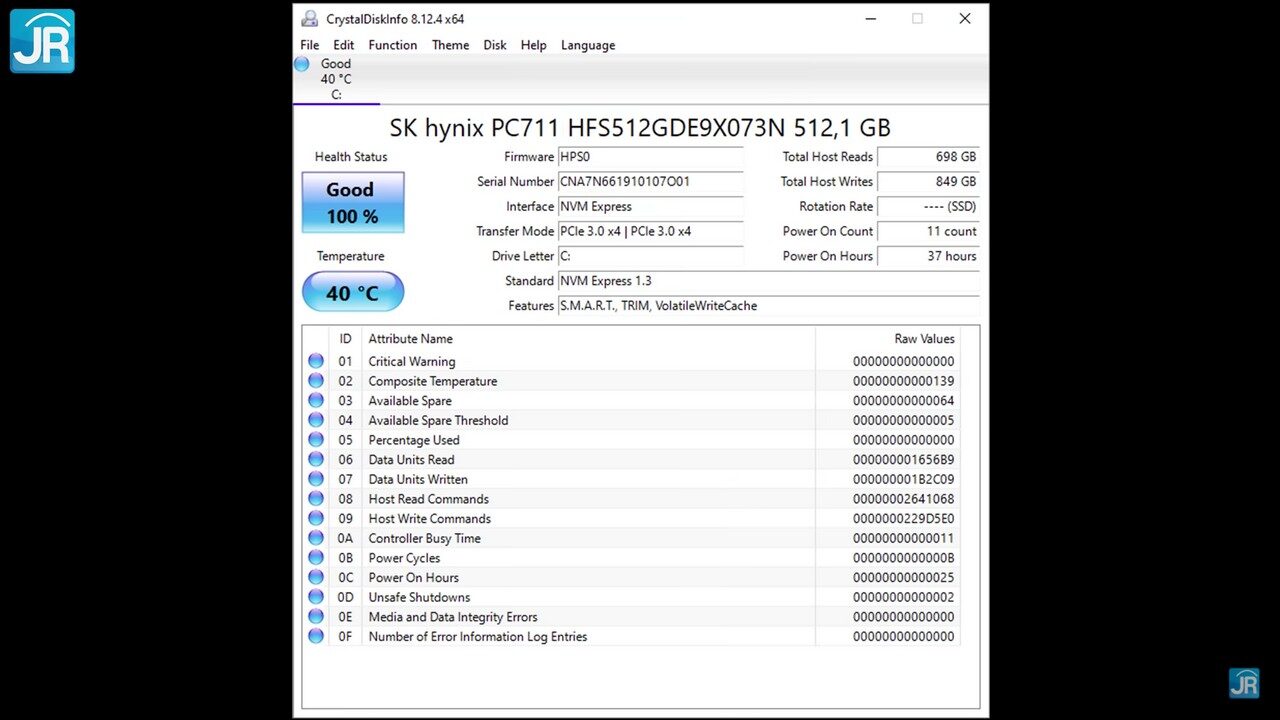The width and height of the screenshot is (1280, 720).
Task: Select the C: drive status tab showing Good 40°C
Action: [x=335, y=78]
